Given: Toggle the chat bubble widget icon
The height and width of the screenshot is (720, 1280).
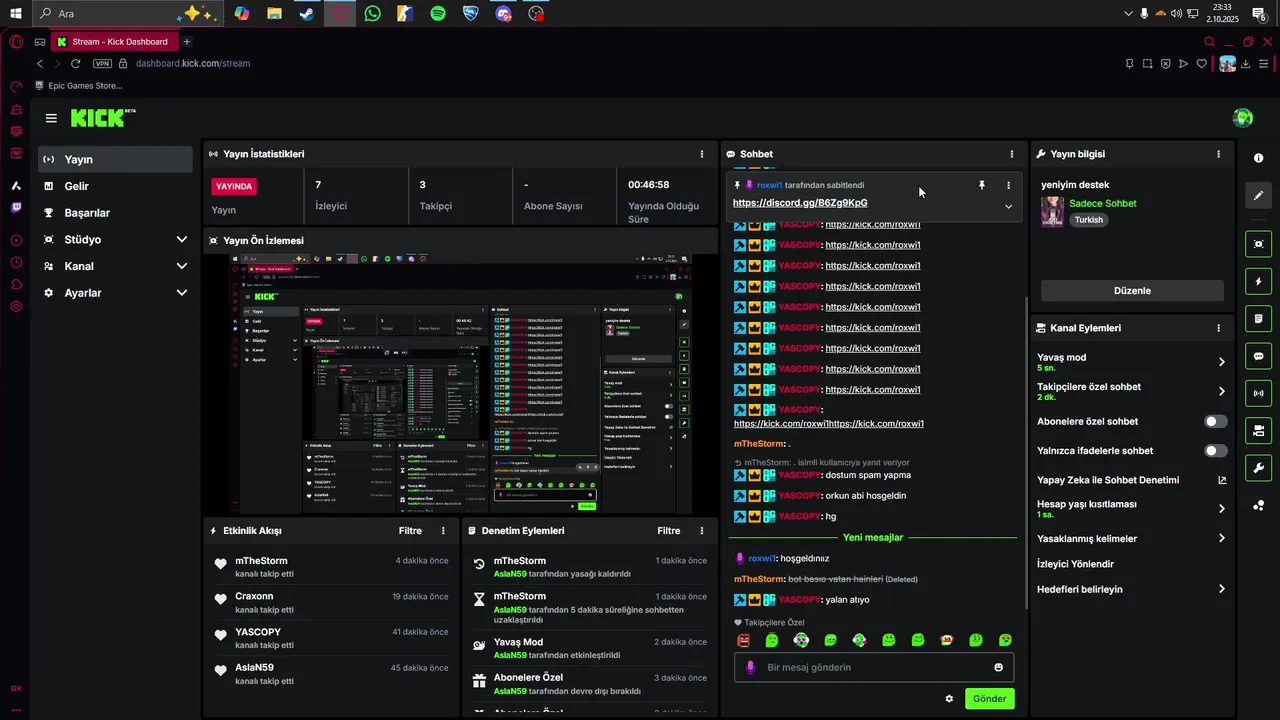Looking at the screenshot, I should click(1258, 356).
